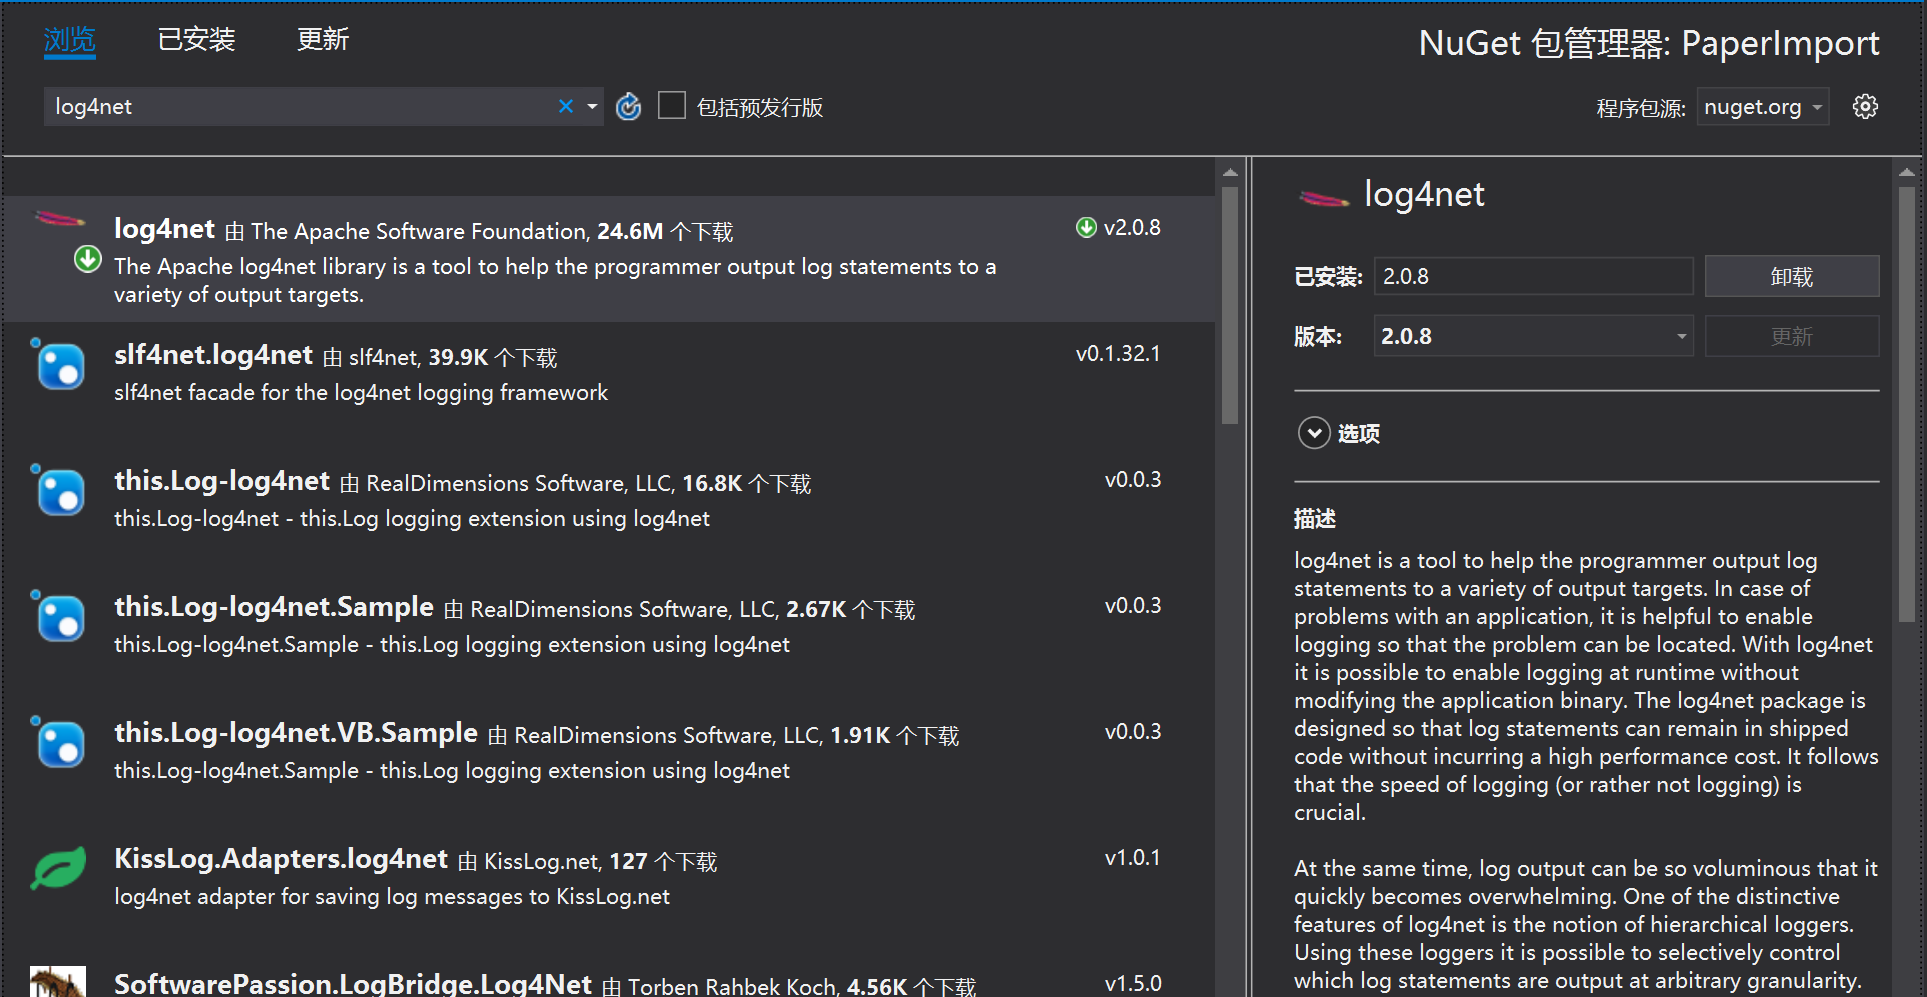
Task: Select the SoftwarePassion.LogBridge.Log4Net icon
Action: click(58, 982)
